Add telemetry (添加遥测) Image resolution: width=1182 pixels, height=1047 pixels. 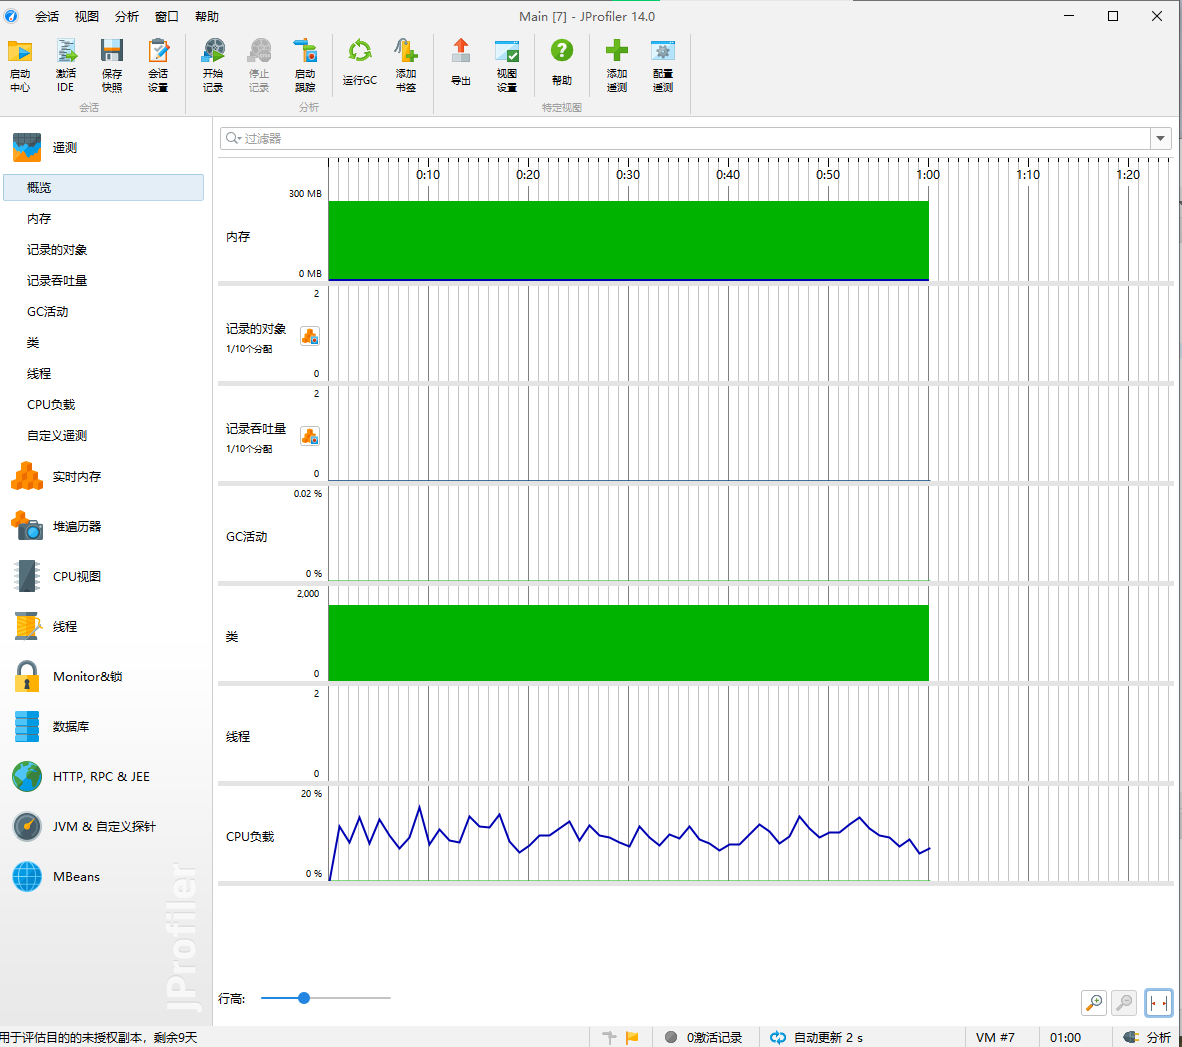coord(617,66)
